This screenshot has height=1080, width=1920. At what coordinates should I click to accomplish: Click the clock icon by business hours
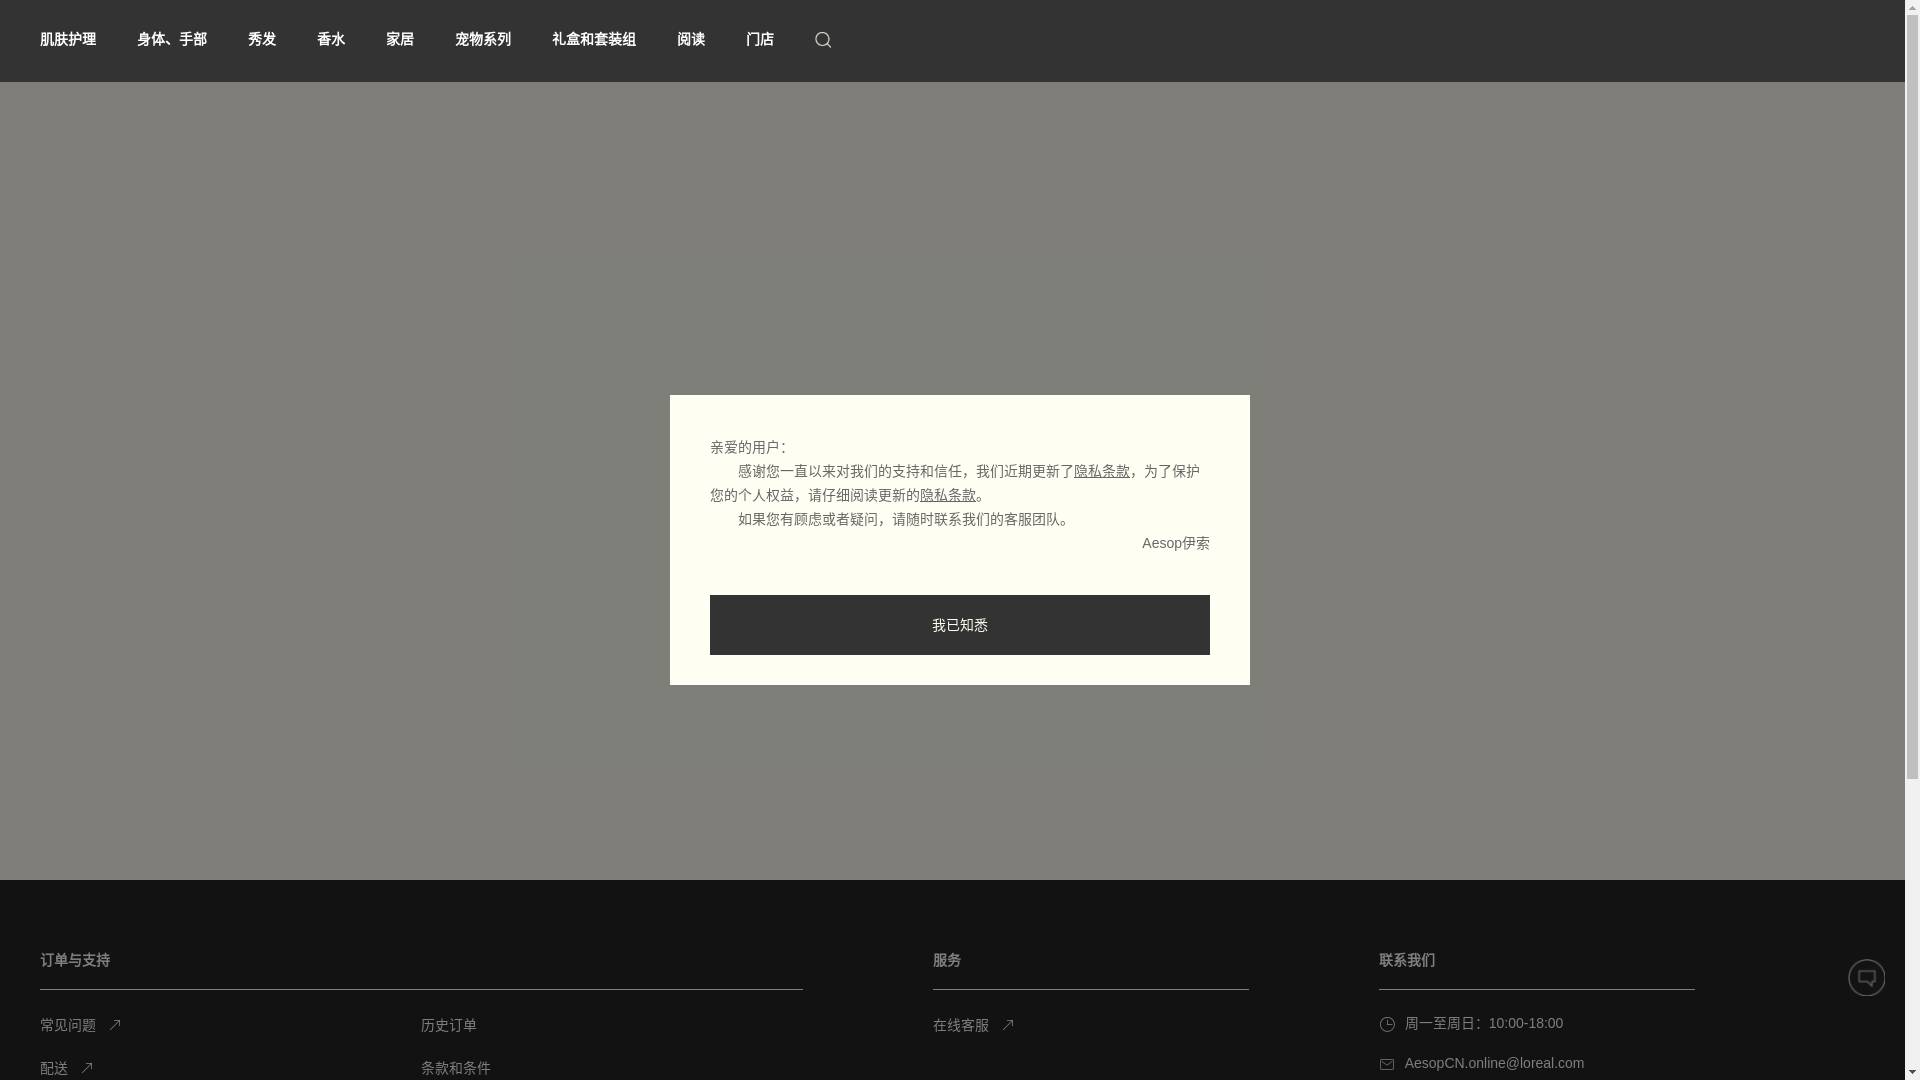click(1387, 1024)
